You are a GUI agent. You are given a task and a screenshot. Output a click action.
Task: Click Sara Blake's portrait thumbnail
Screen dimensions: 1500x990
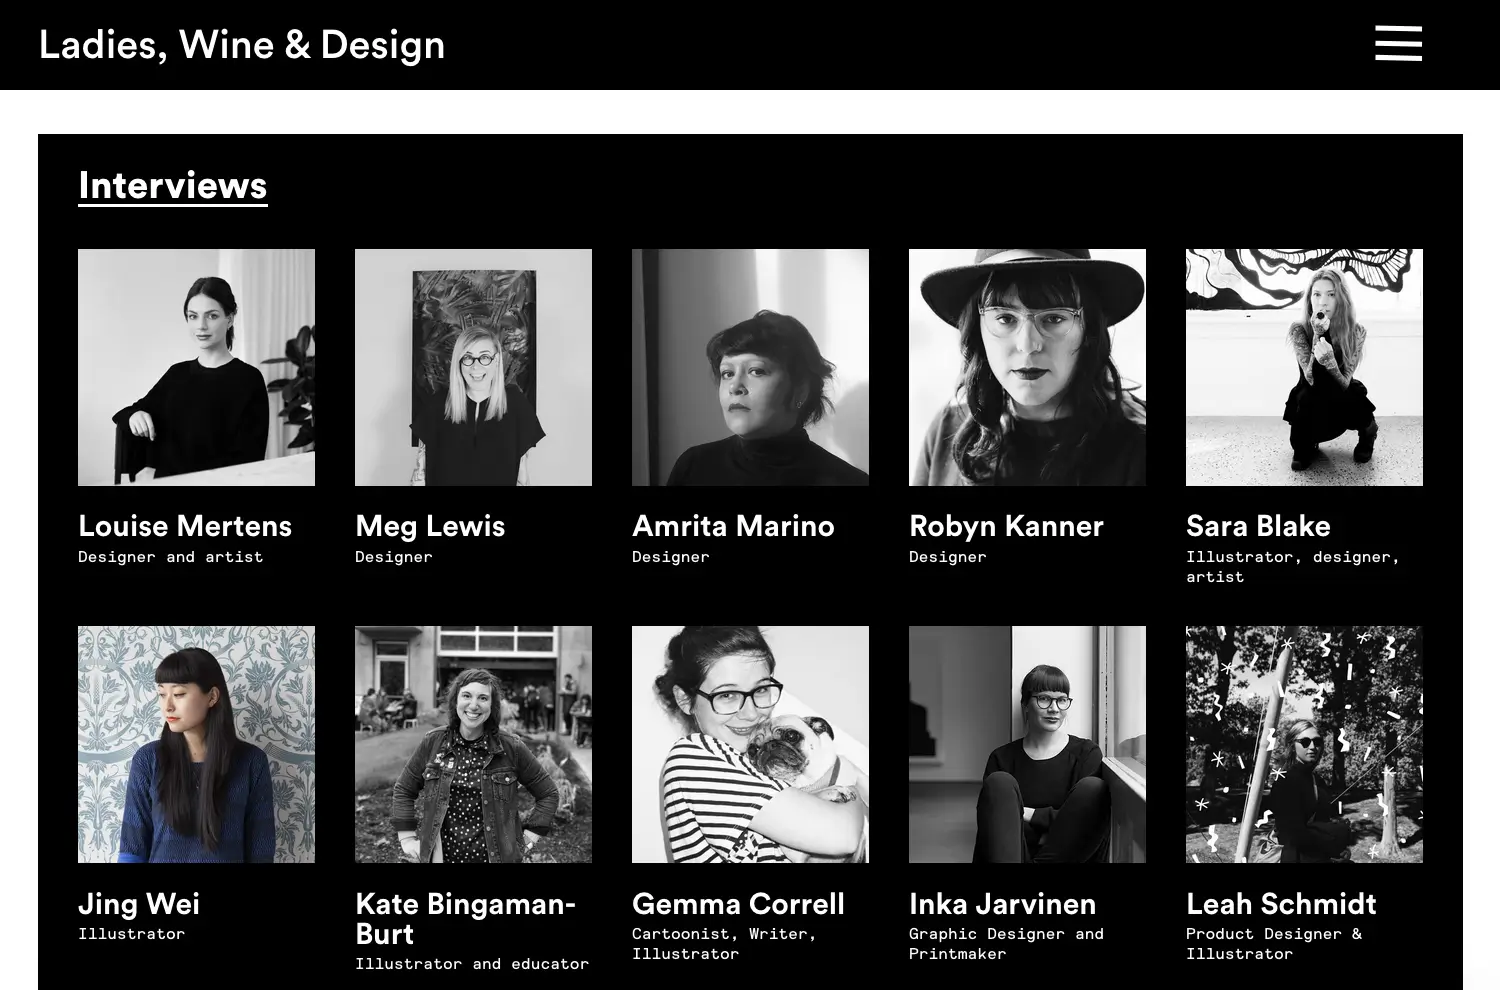(x=1304, y=367)
